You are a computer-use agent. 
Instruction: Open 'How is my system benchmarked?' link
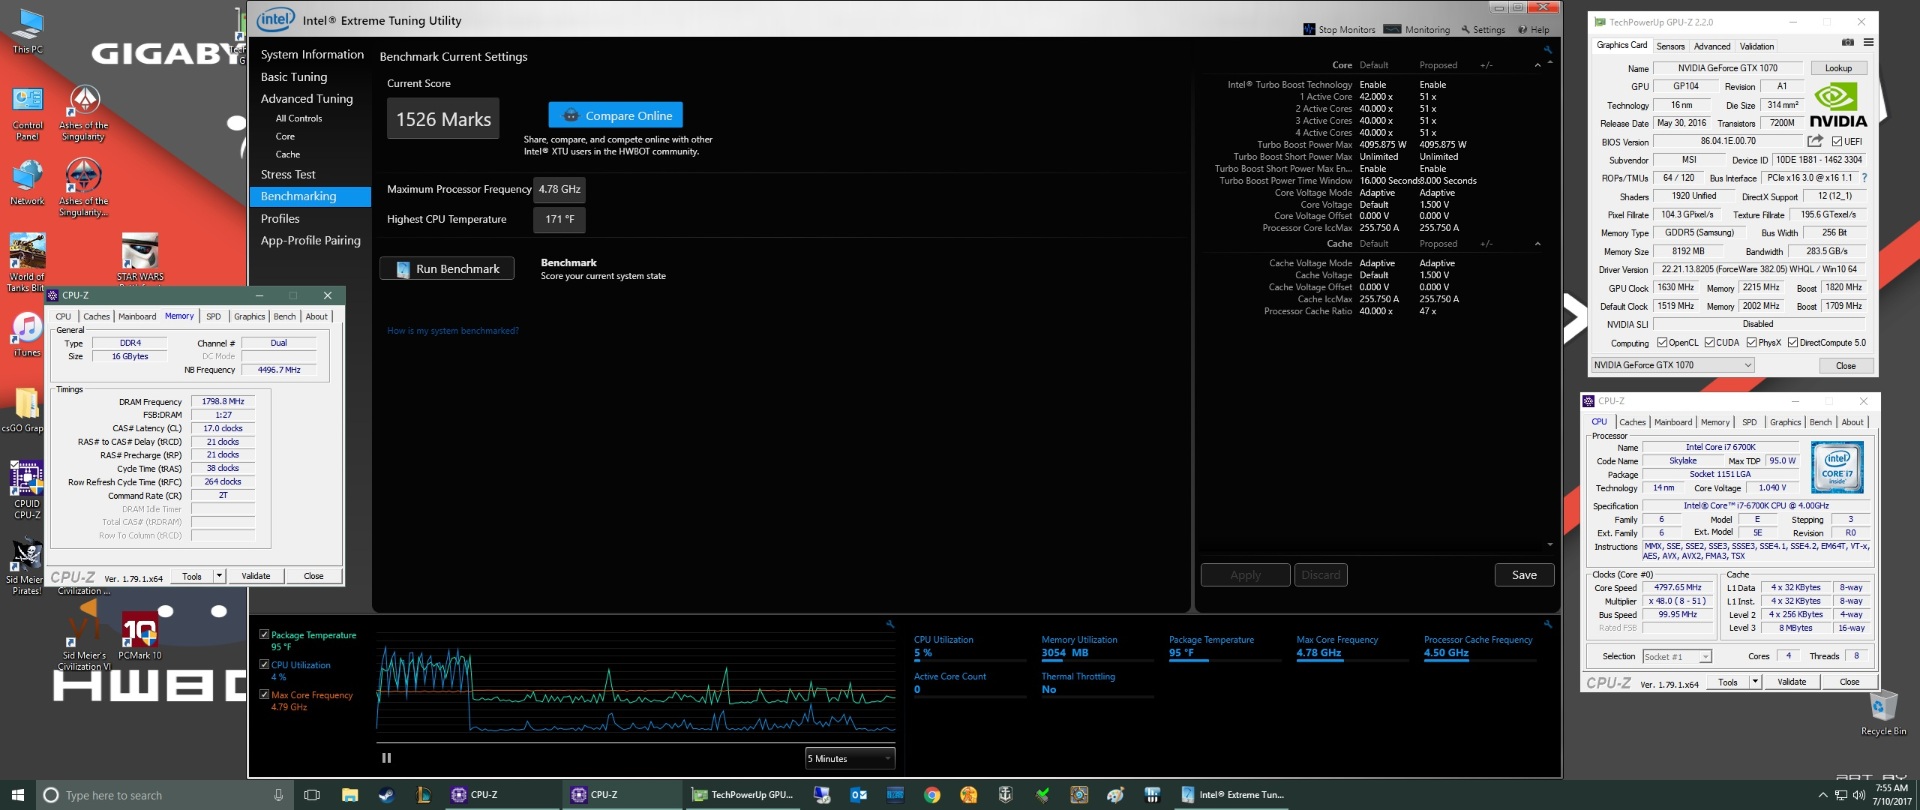(453, 331)
